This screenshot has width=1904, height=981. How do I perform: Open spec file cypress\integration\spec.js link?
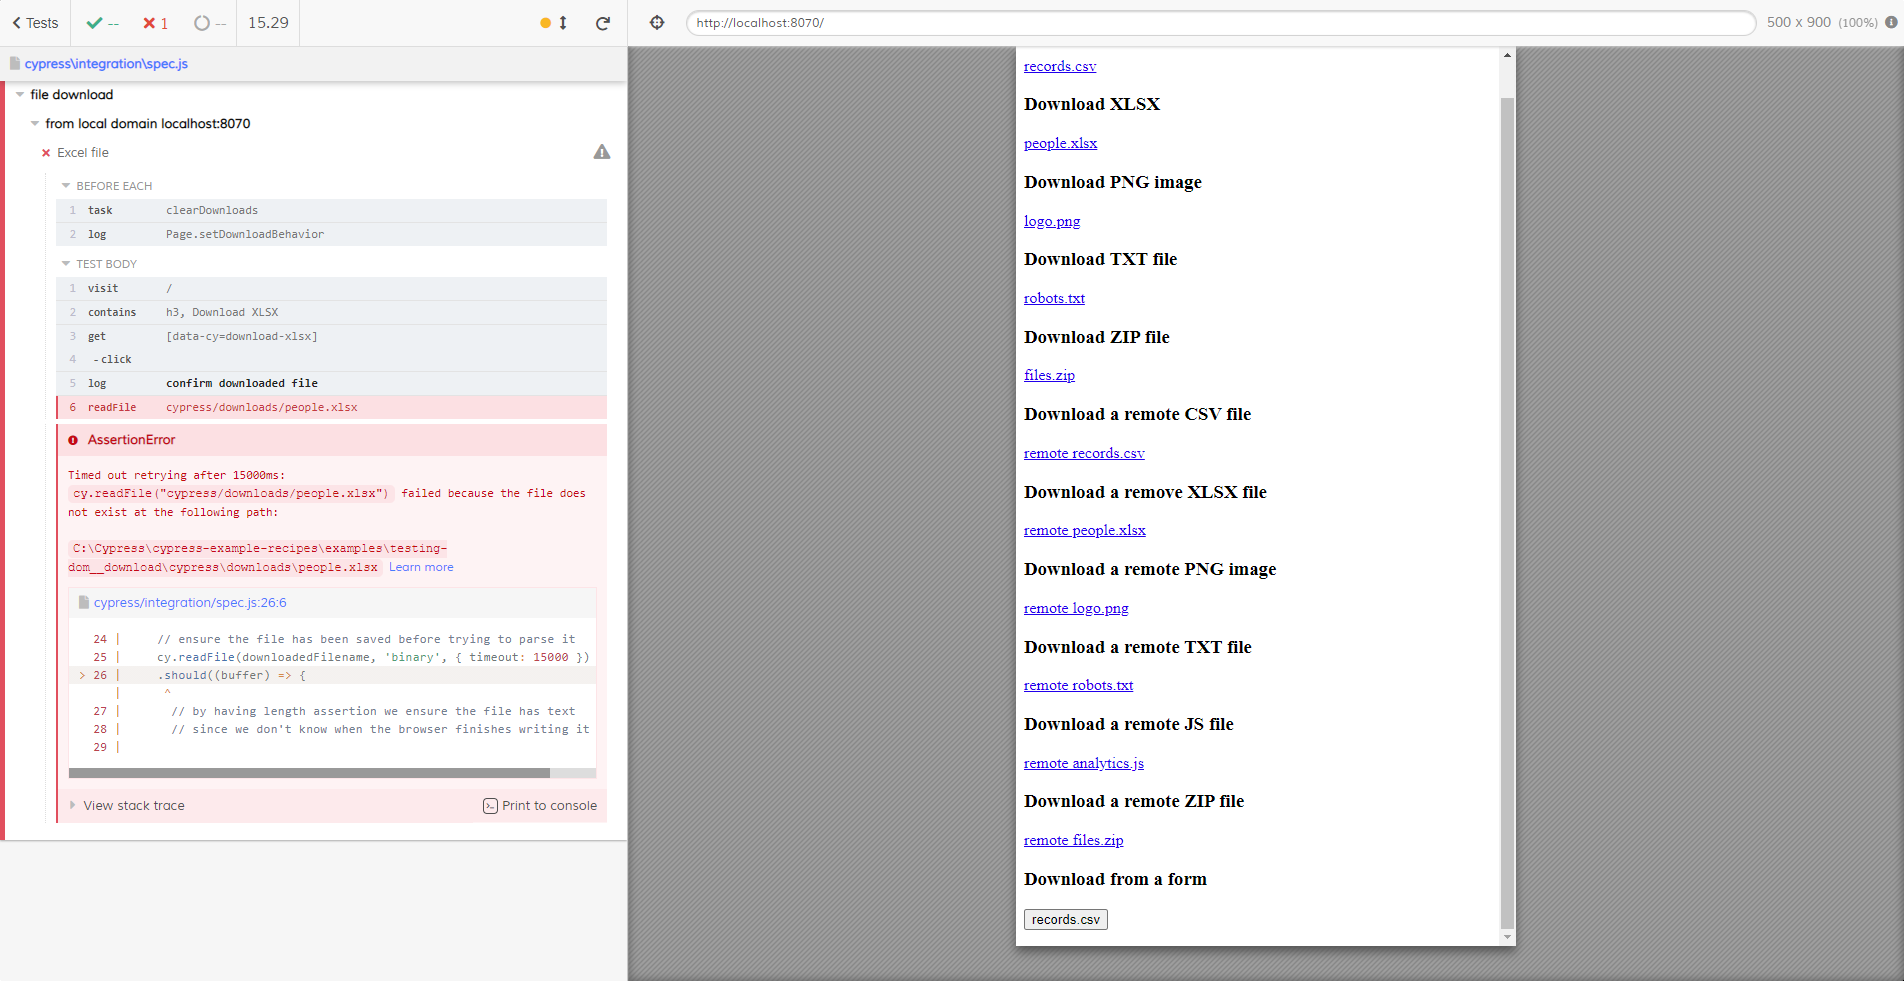[106, 63]
